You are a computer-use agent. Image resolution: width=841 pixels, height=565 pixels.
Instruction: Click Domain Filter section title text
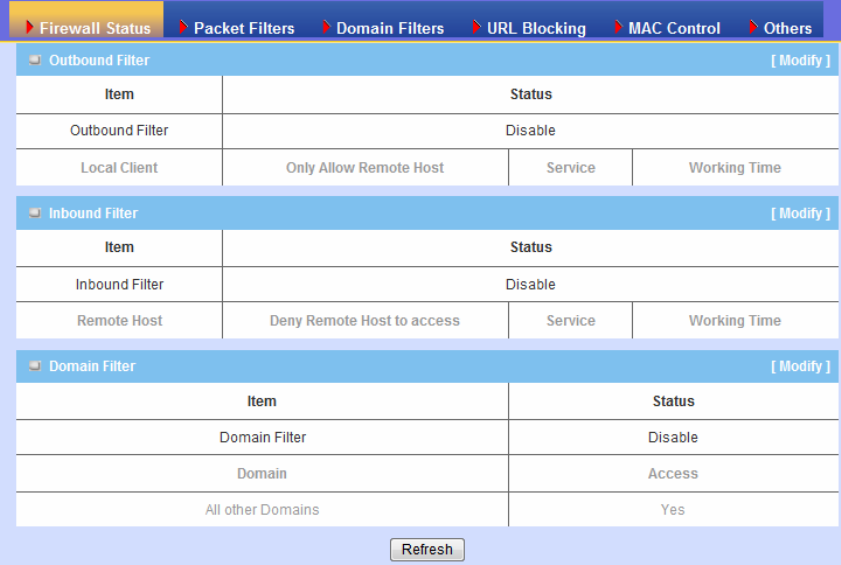point(92,366)
